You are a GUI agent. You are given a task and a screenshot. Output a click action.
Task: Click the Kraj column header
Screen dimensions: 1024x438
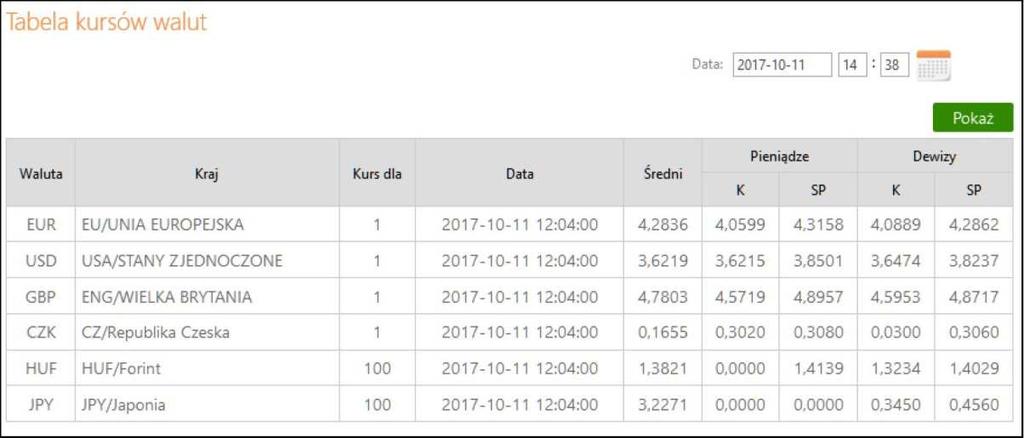(x=207, y=173)
